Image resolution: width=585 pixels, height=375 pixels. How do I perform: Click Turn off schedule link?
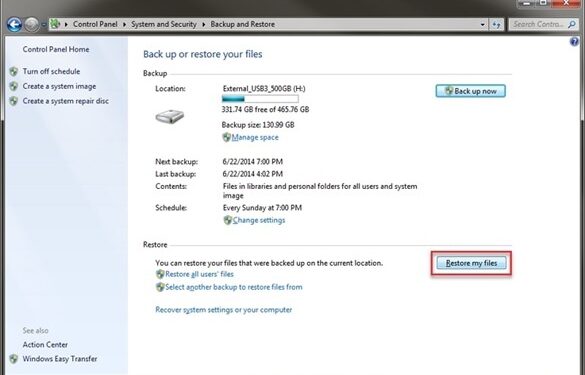point(51,71)
